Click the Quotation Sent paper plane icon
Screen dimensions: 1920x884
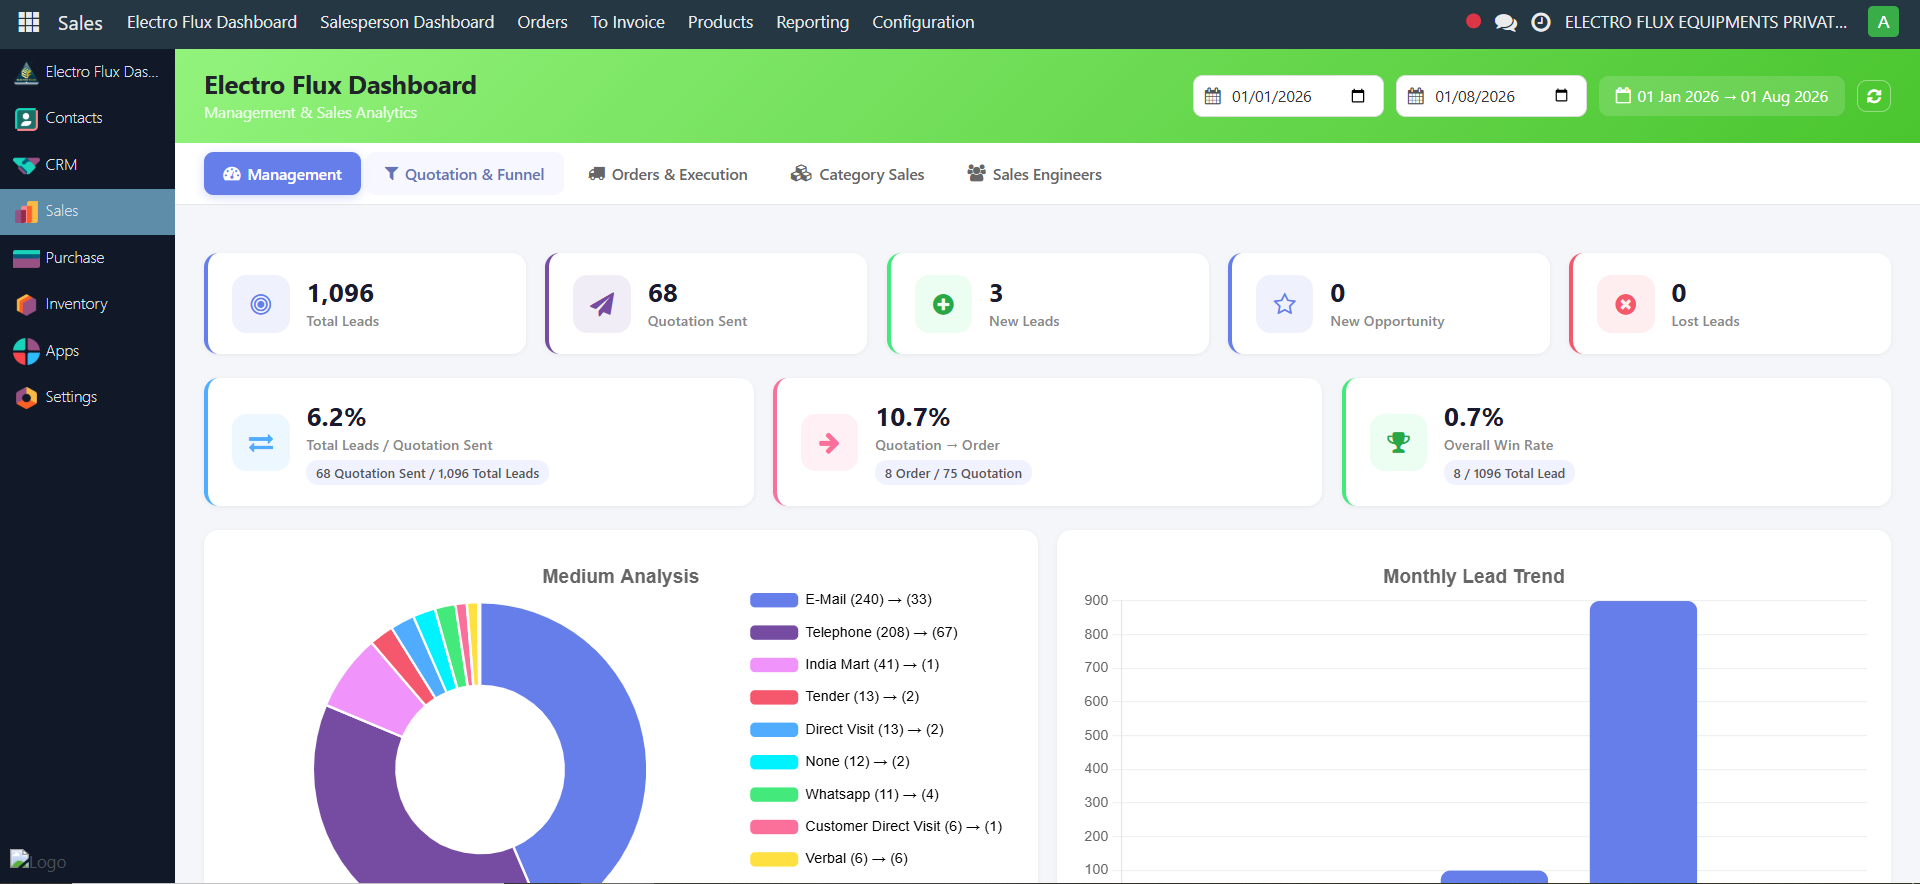click(x=602, y=304)
